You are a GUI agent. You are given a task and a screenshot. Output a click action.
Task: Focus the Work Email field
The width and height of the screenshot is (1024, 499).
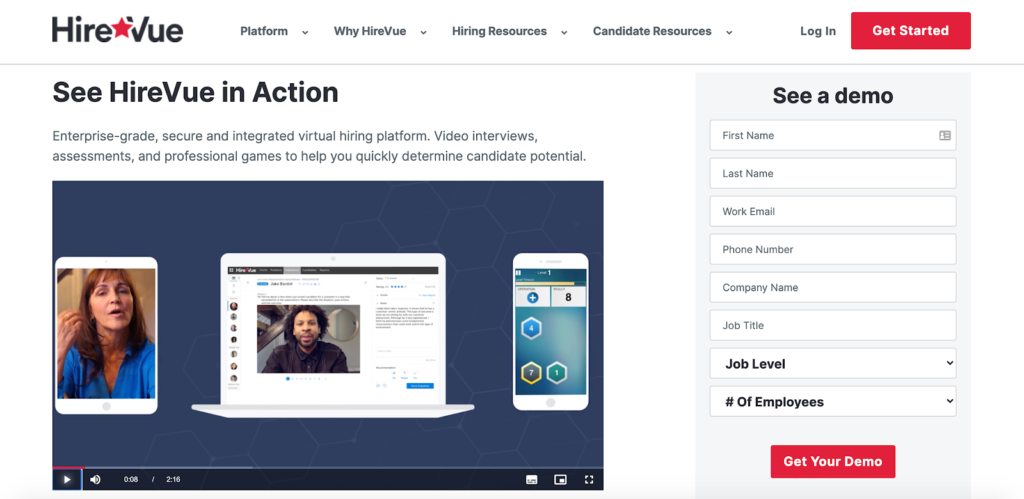[833, 211]
